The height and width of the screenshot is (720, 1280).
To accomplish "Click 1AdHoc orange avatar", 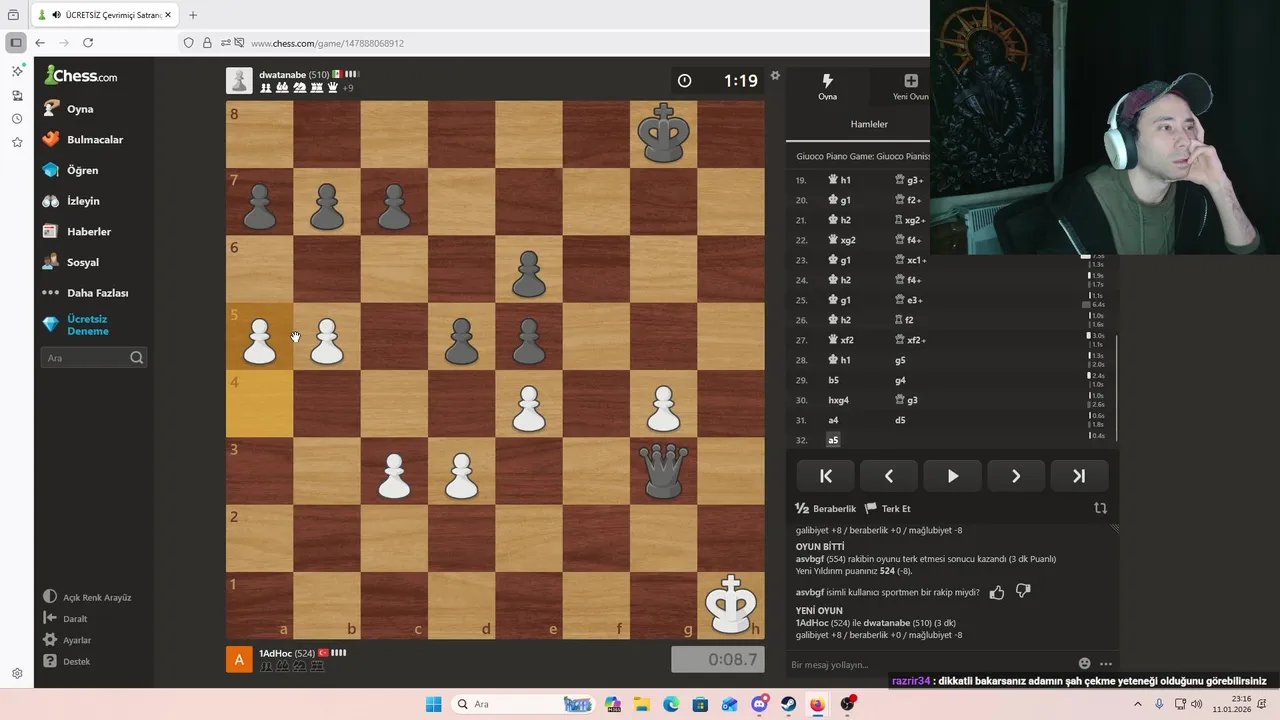I will click(x=239, y=659).
